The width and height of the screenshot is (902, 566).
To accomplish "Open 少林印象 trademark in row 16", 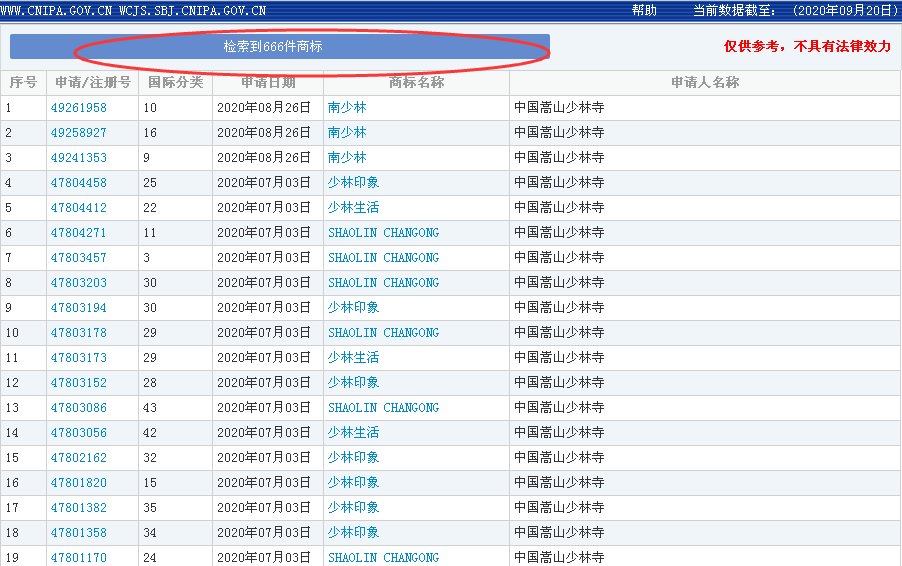I will [x=353, y=483].
